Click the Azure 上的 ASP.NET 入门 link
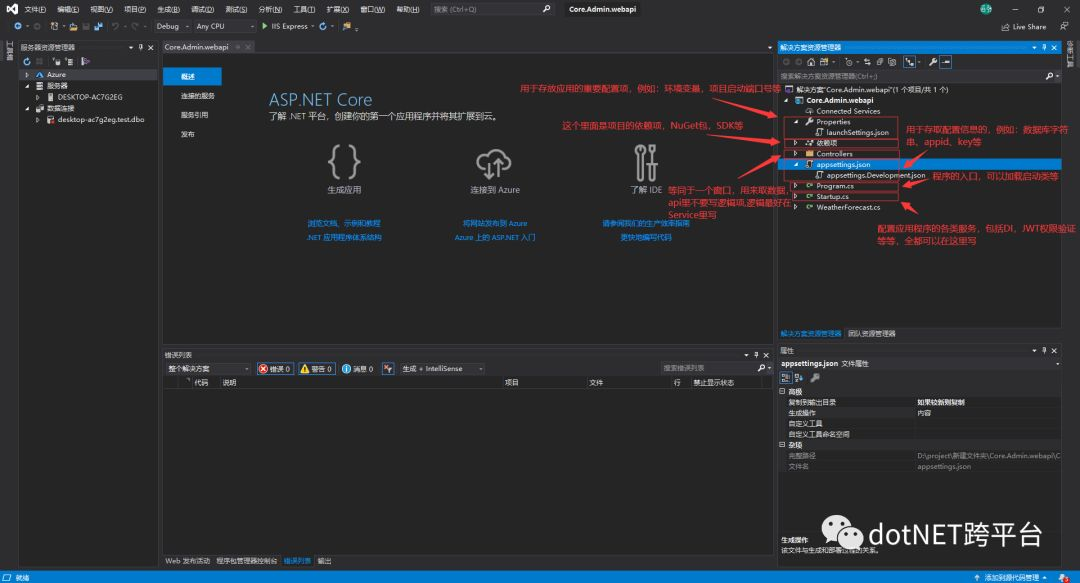Screen dimensions: 1080x583 pos(495,237)
